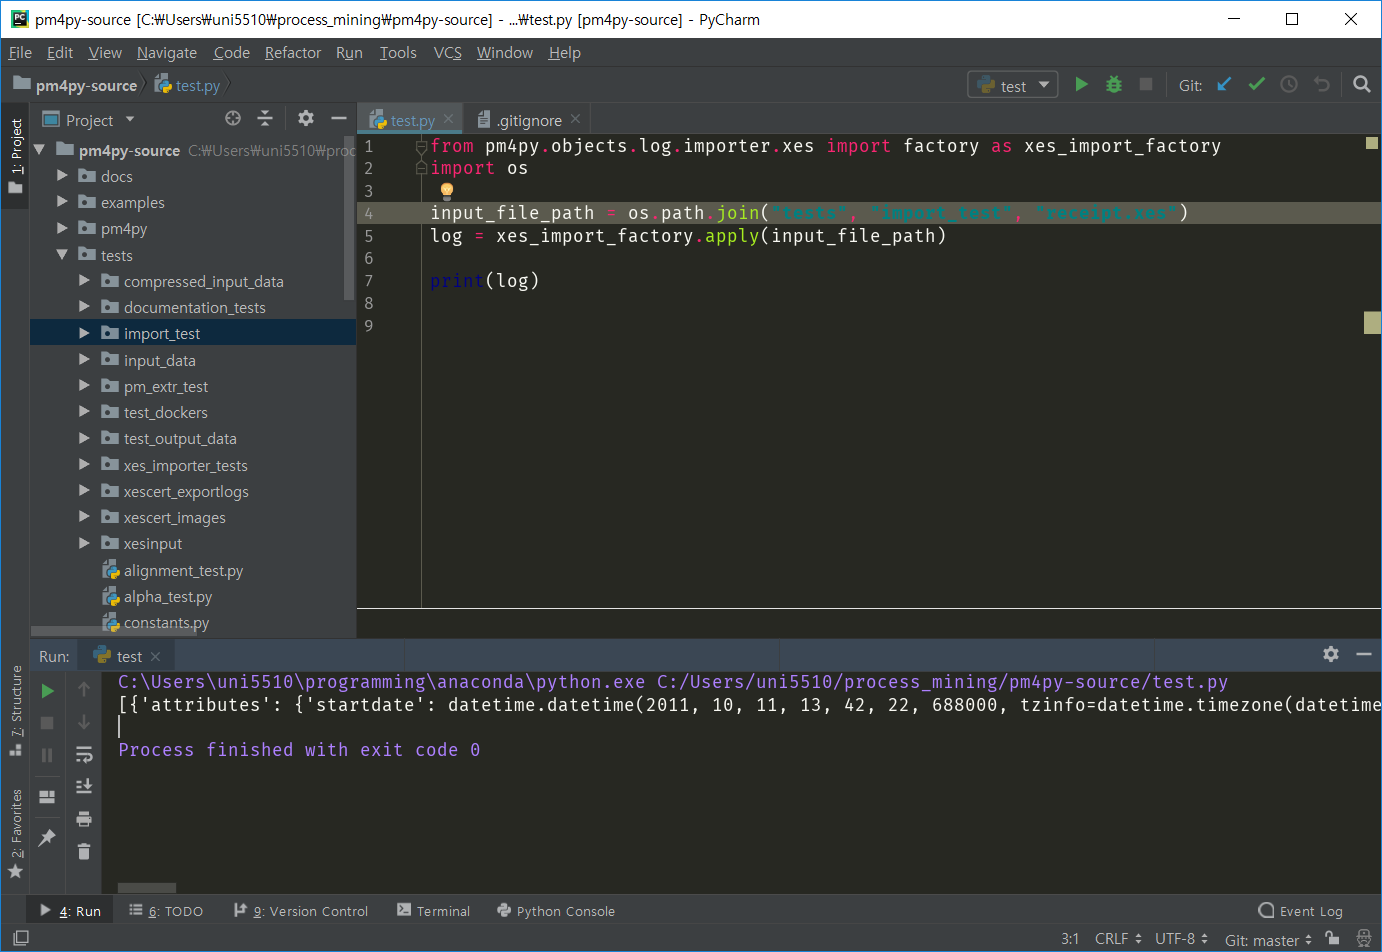Screen dimensions: 1382x952
Task: Open the VCS menu
Action: click(448, 53)
